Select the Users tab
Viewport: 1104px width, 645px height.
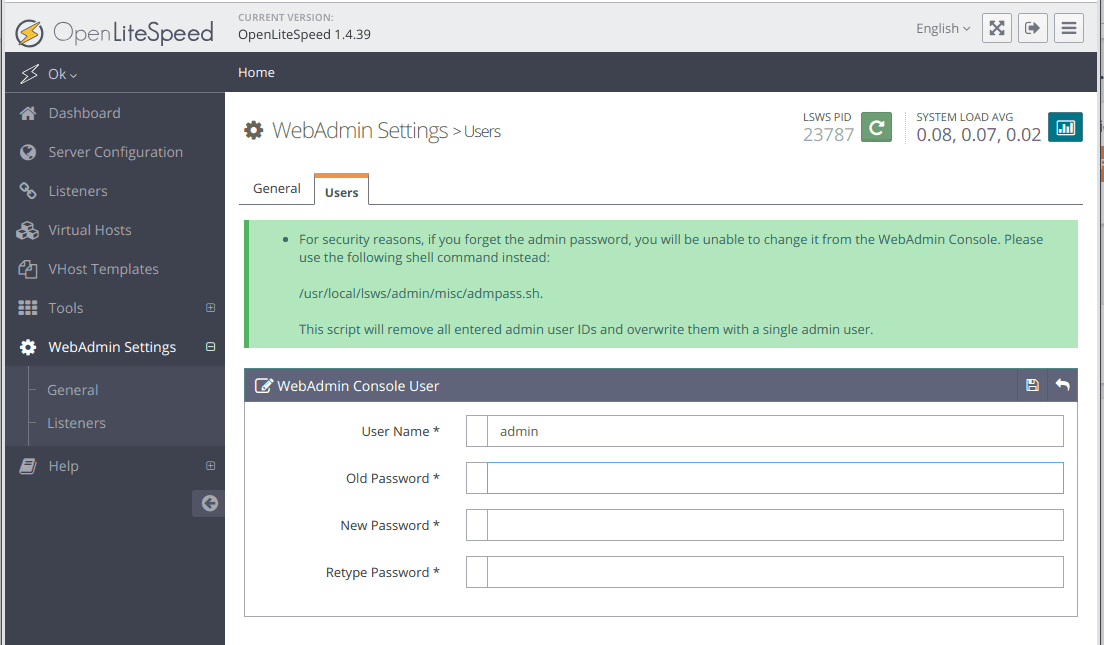(x=341, y=192)
